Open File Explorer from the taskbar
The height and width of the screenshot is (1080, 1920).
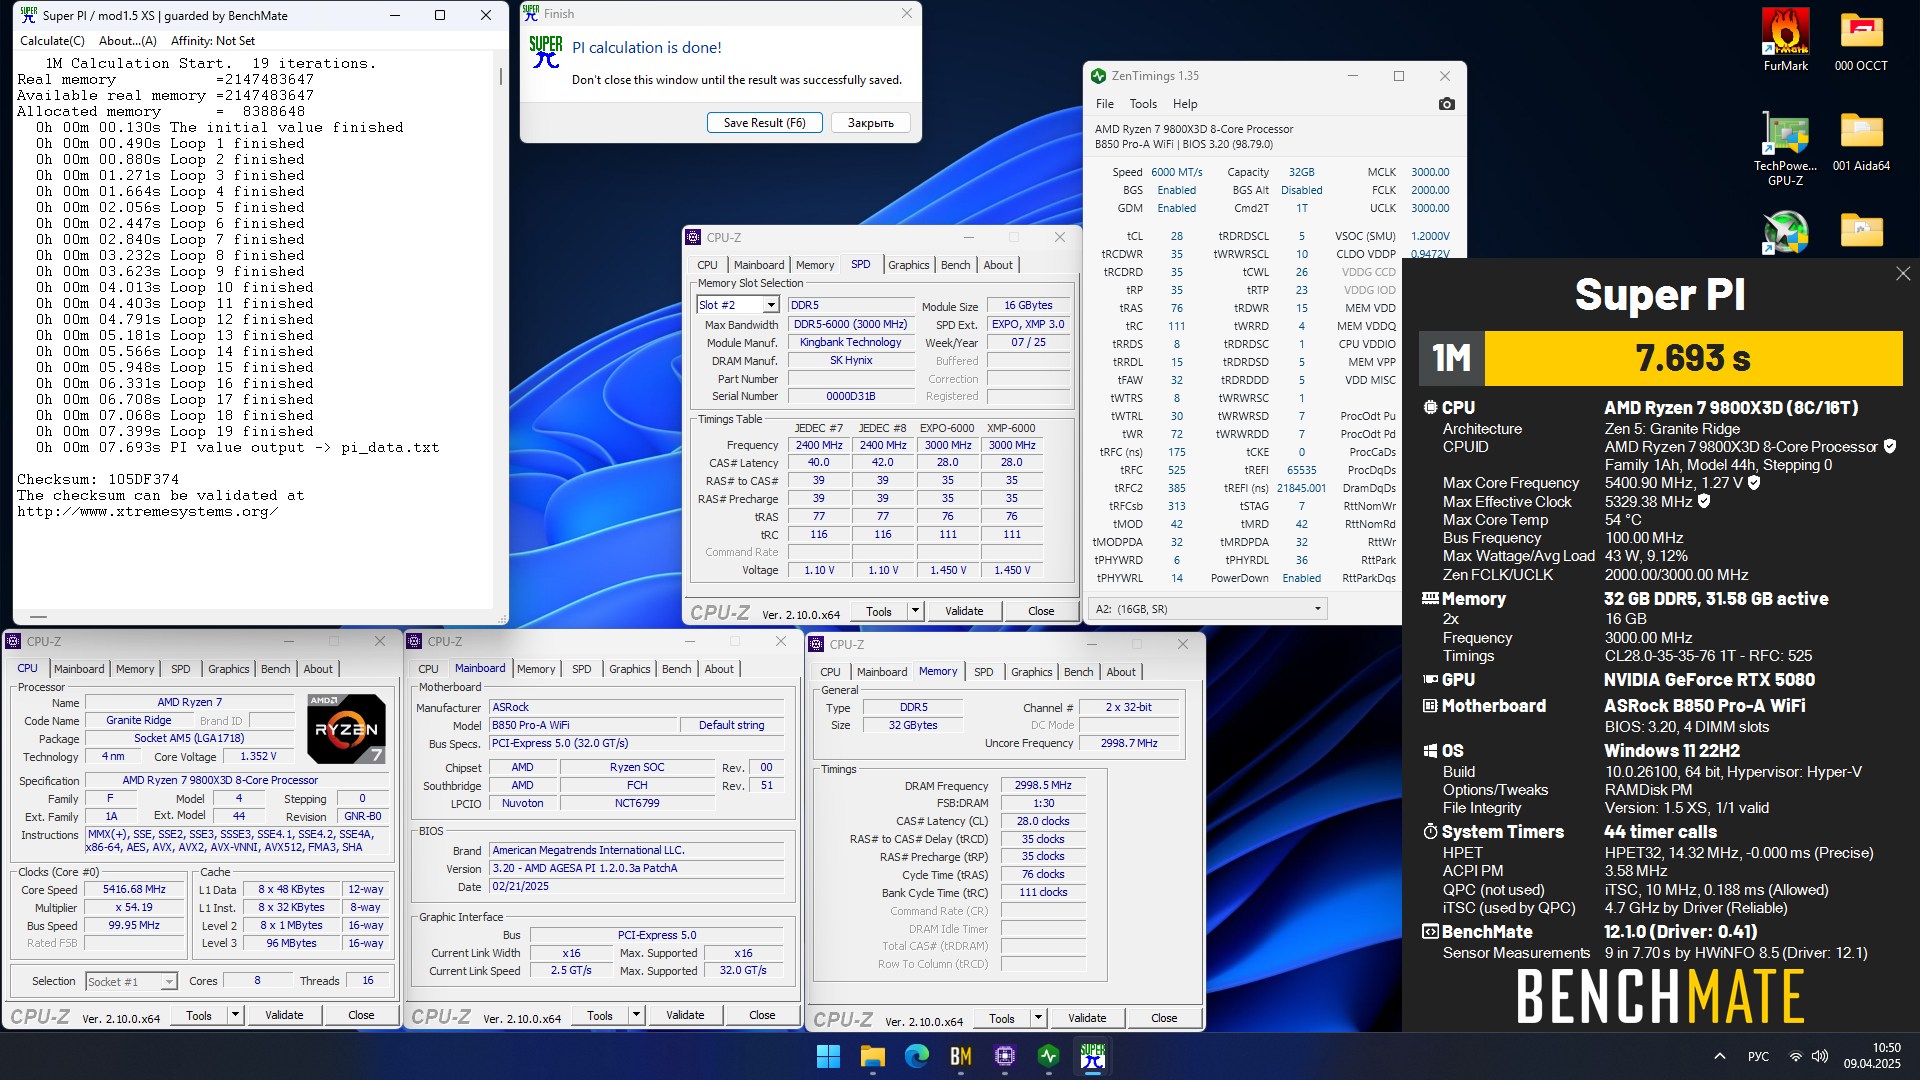point(872,1056)
